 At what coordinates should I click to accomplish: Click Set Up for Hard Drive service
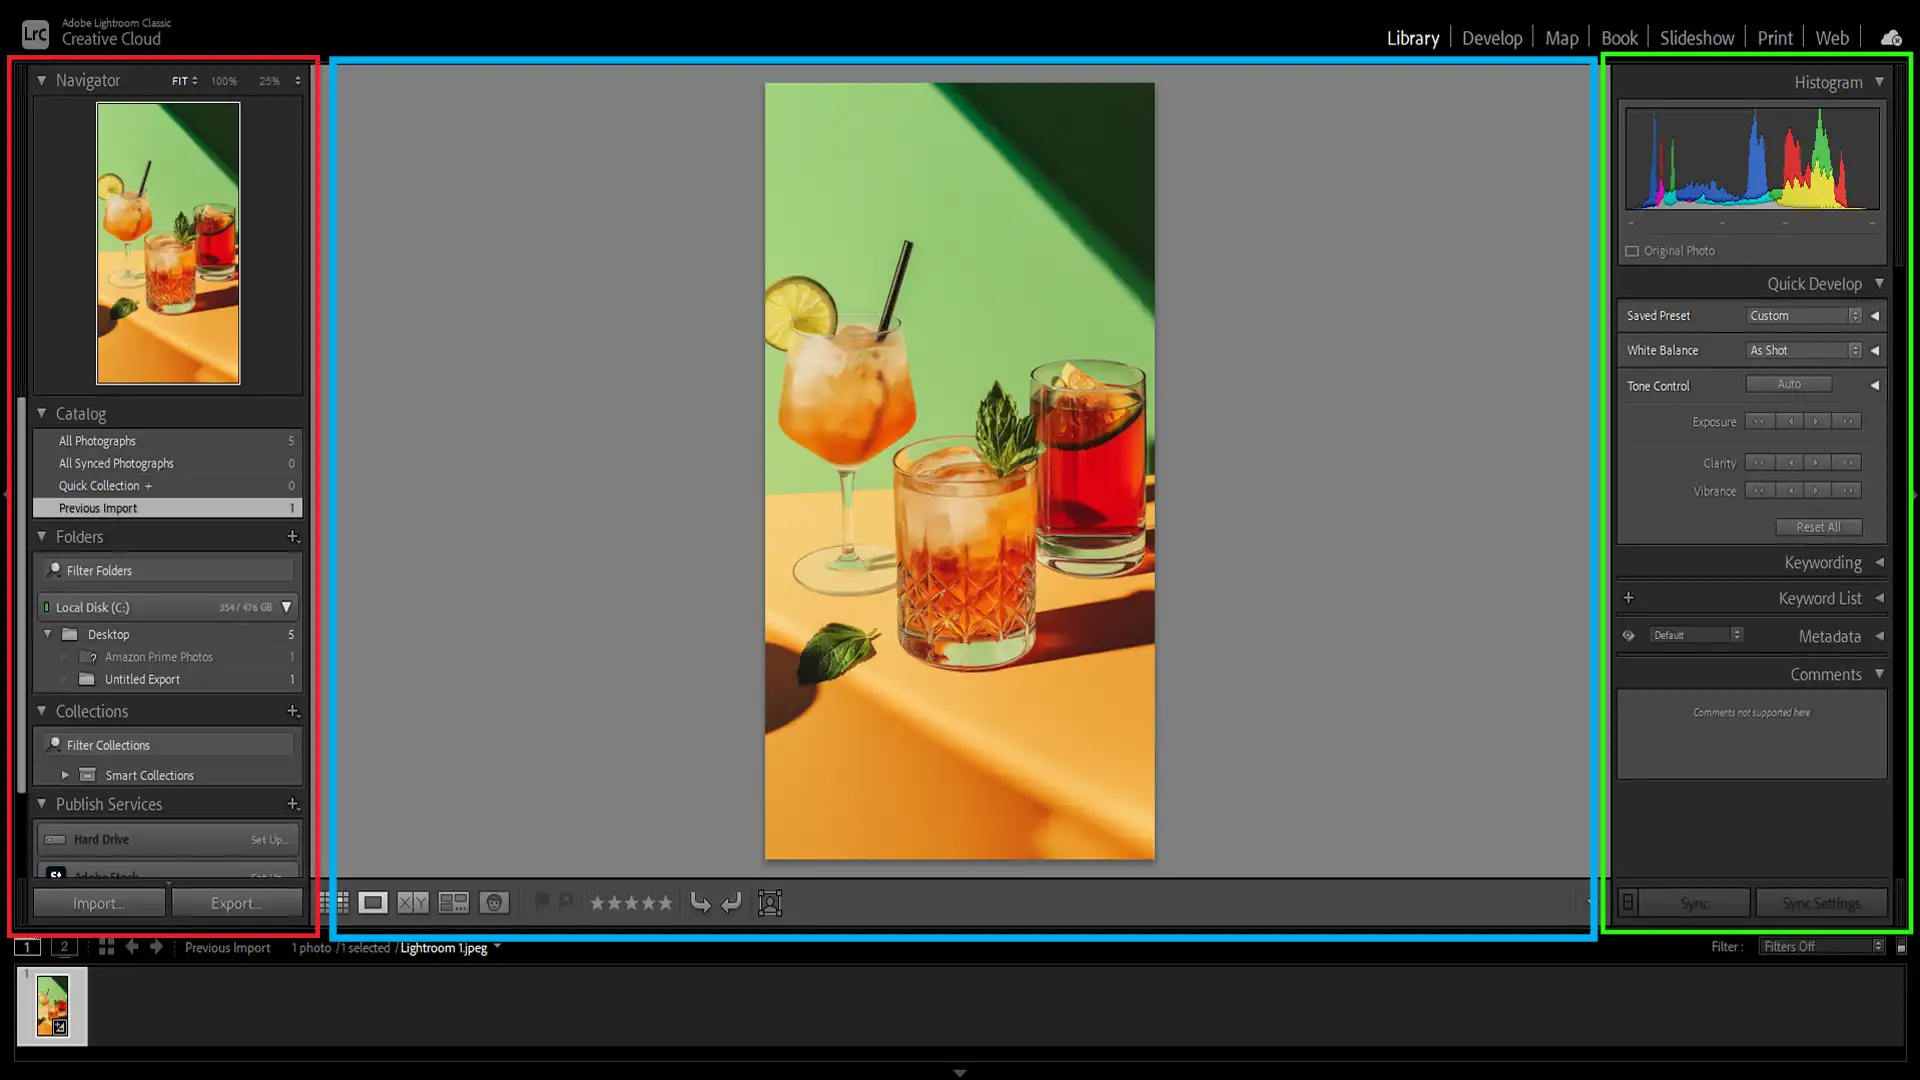click(x=269, y=840)
